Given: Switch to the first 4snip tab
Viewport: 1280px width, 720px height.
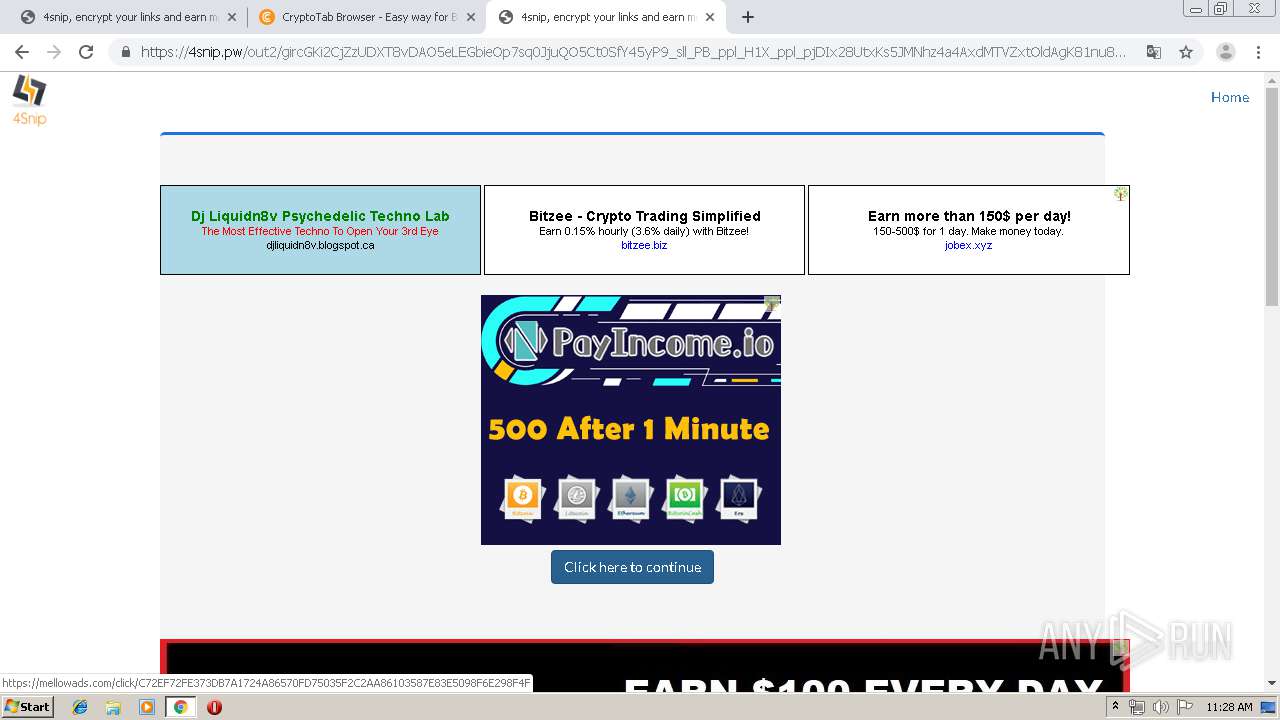Looking at the screenshot, I should (125, 17).
